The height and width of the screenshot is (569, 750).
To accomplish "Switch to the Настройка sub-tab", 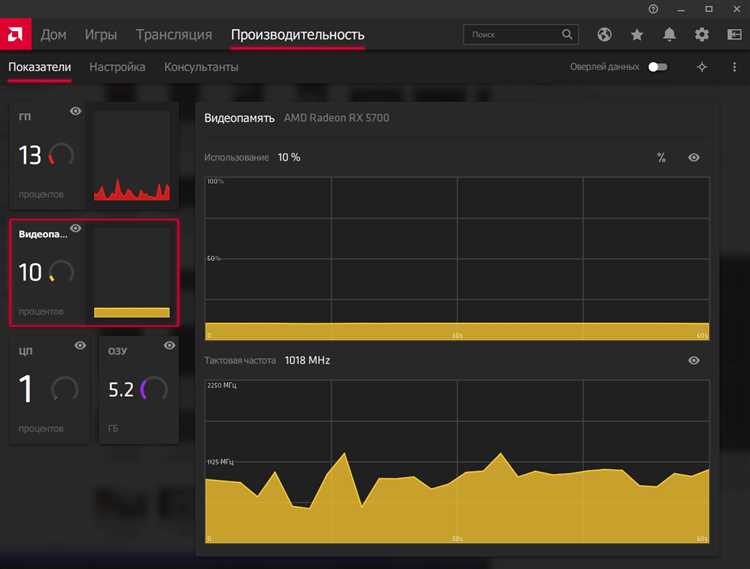I will 117,67.
